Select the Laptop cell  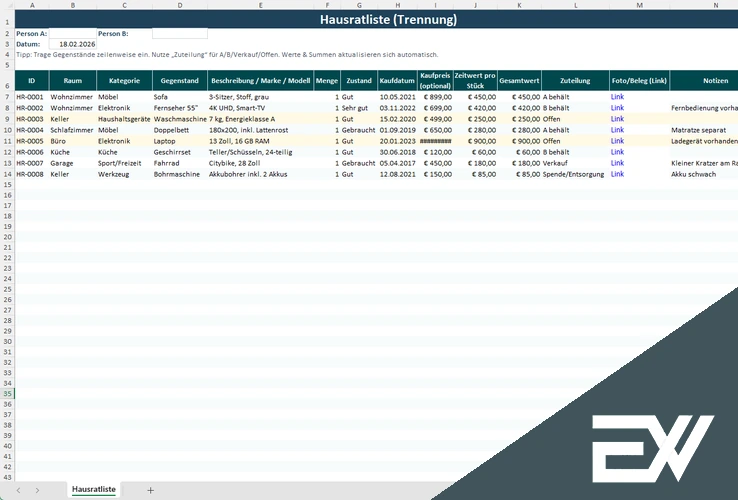(180, 141)
